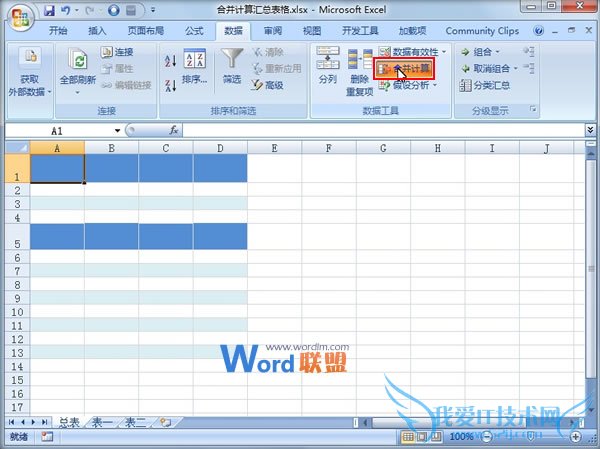This screenshot has width=600, height=449.
Task: Open the Connections dialog
Action: point(117,52)
